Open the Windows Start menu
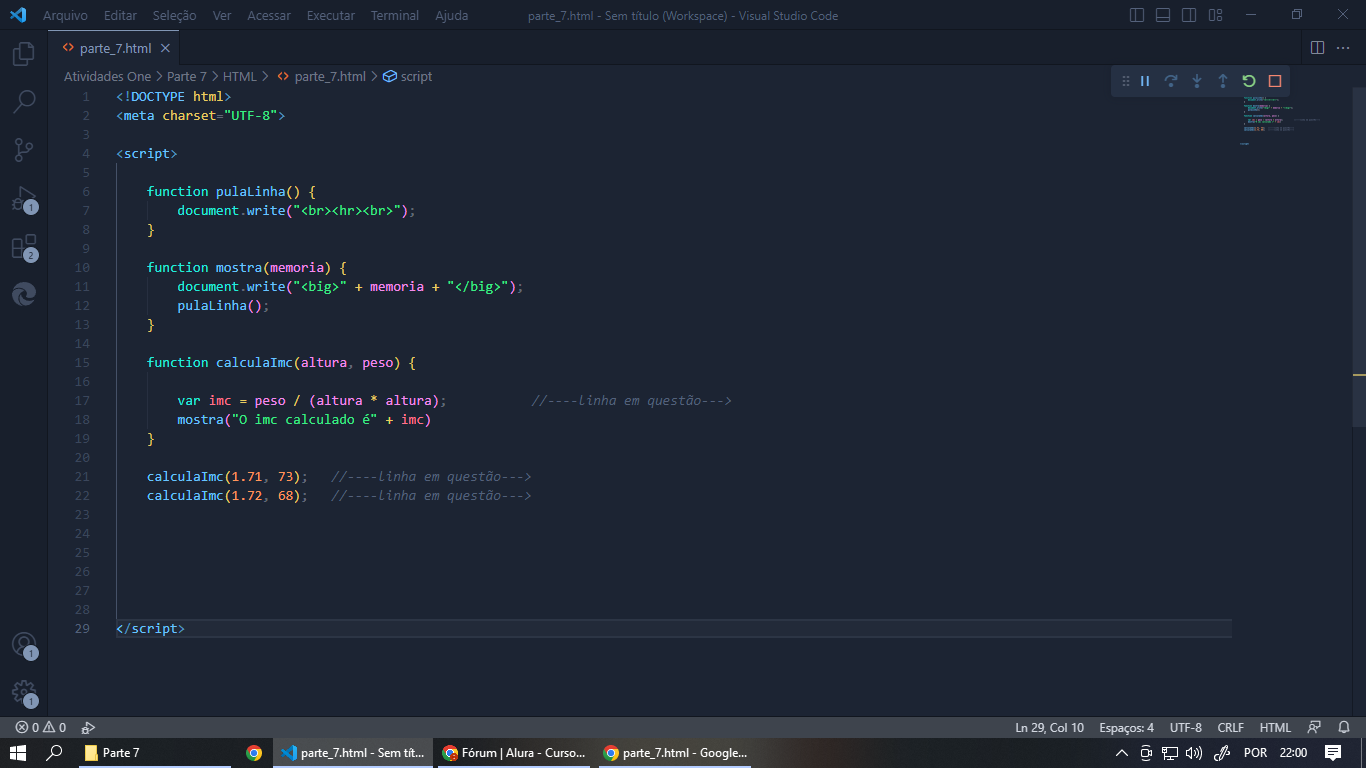1366x768 pixels. [x=18, y=753]
